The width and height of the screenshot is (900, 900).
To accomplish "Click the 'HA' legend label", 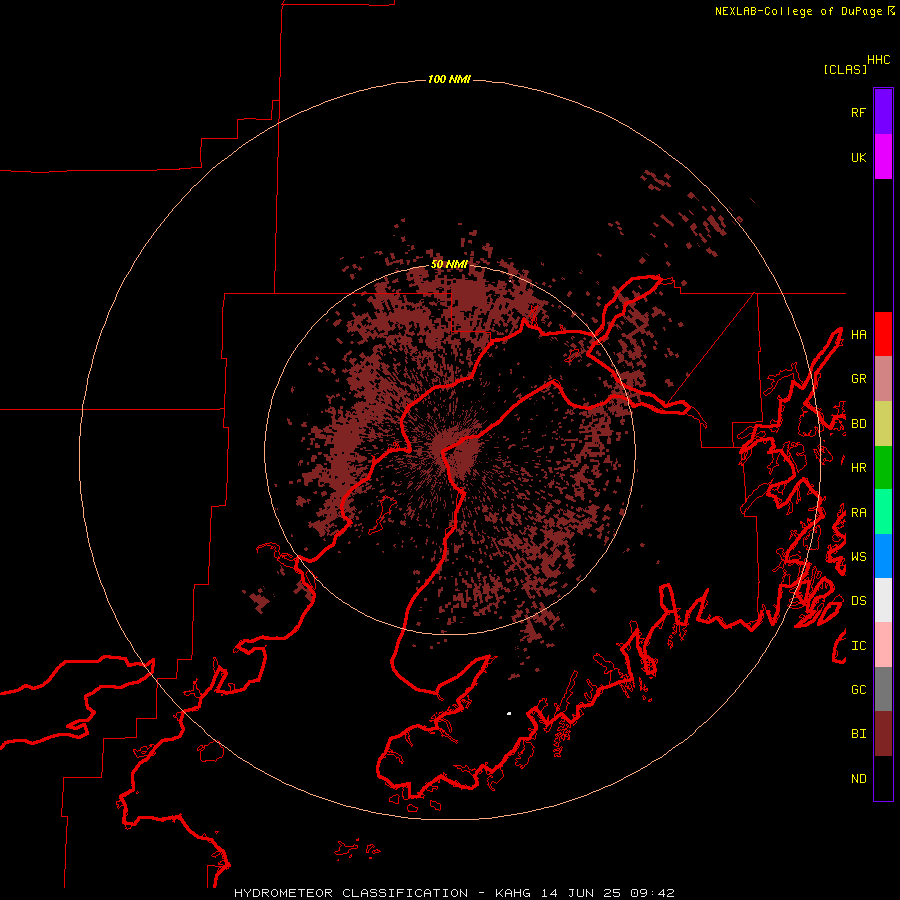I will pos(858,335).
